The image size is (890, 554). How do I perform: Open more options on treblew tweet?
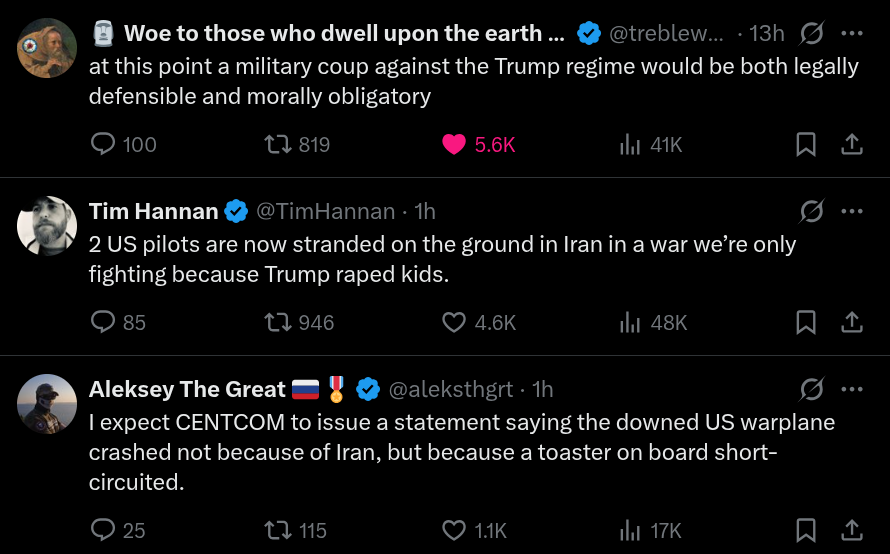[851, 34]
